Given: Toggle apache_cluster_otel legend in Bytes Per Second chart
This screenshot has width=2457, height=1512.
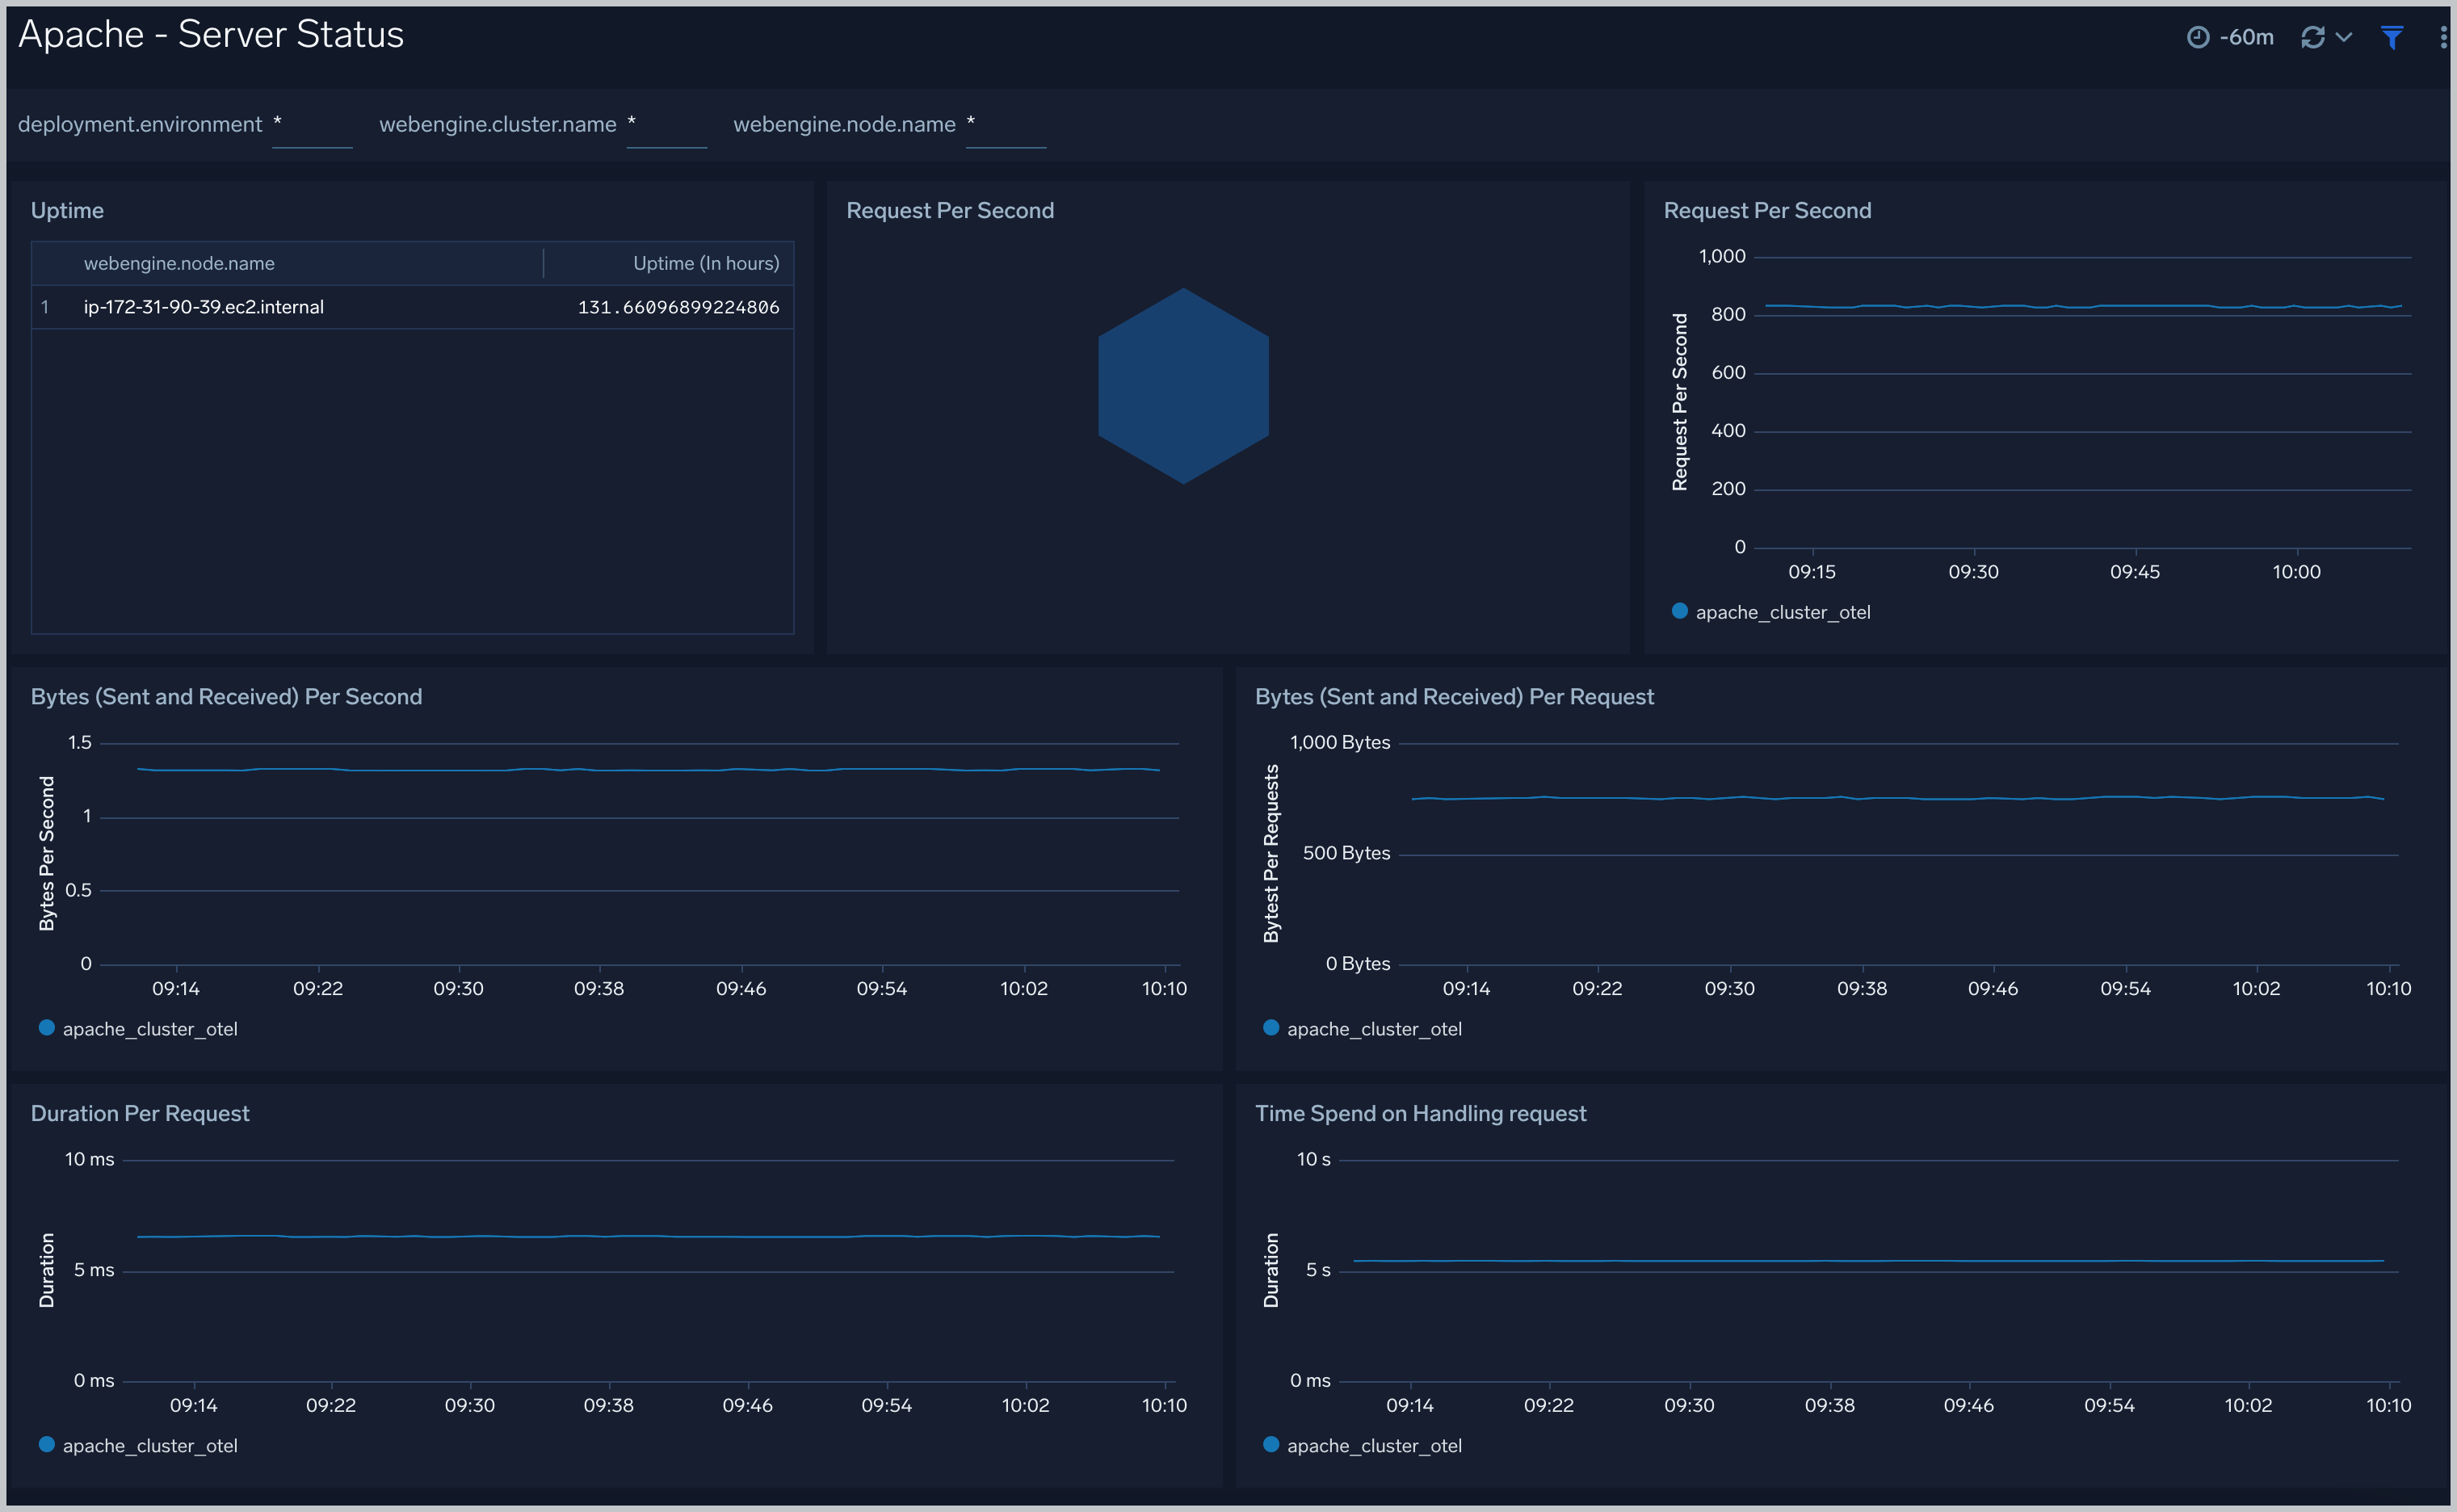Looking at the screenshot, I should pos(138,1029).
